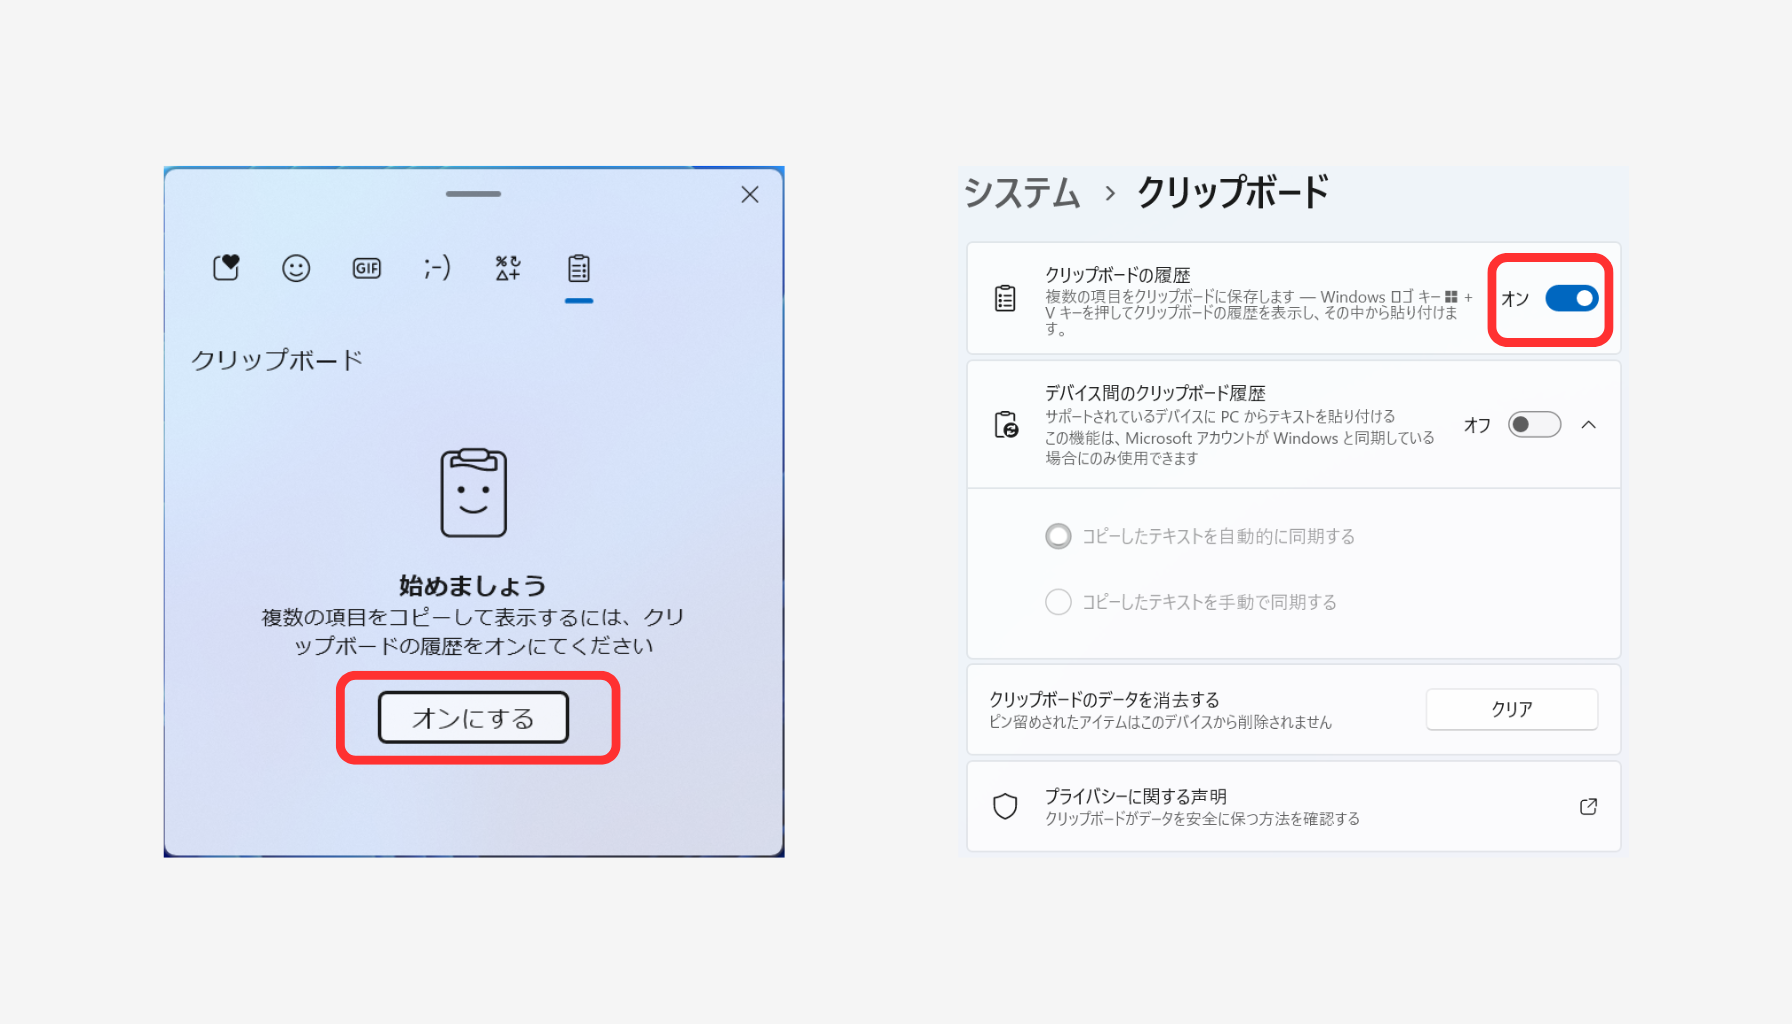This screenshot has height=1024, width=1792.
Task: Open the GIF tab in the panel
Action: 367,268
